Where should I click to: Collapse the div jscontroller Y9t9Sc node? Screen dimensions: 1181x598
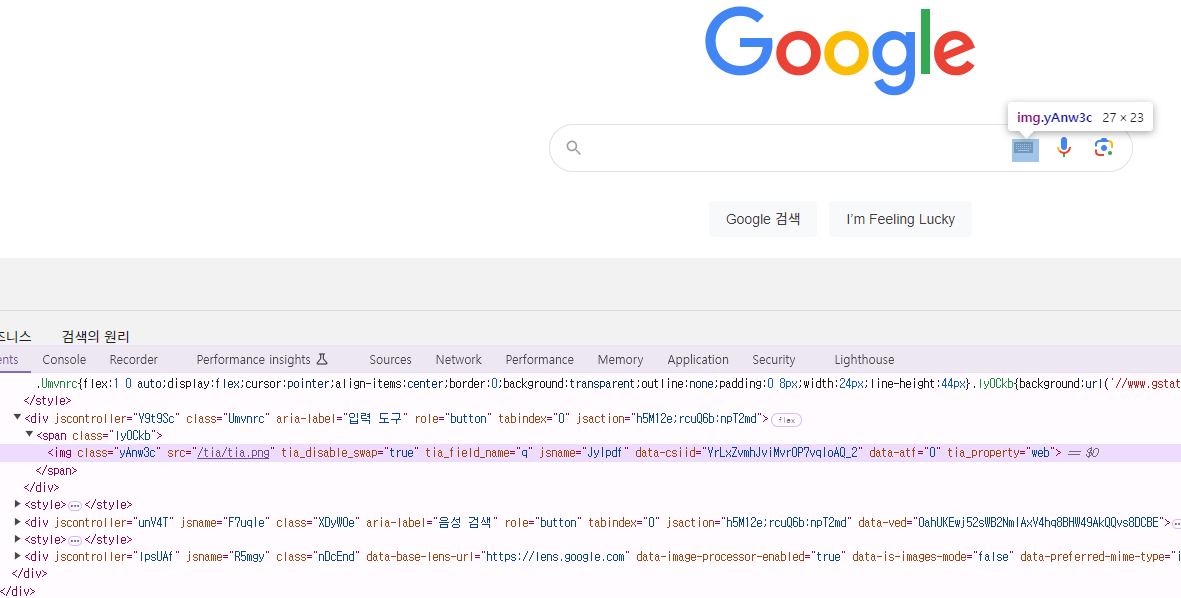click(17, 417)
